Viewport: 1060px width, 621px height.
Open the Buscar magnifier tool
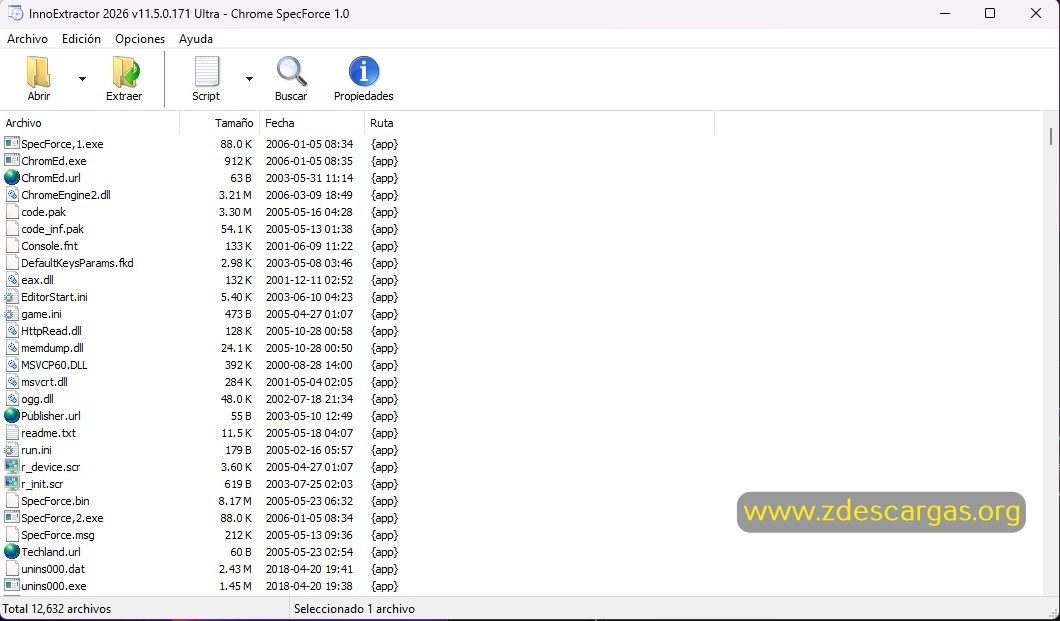coord(291,72)
